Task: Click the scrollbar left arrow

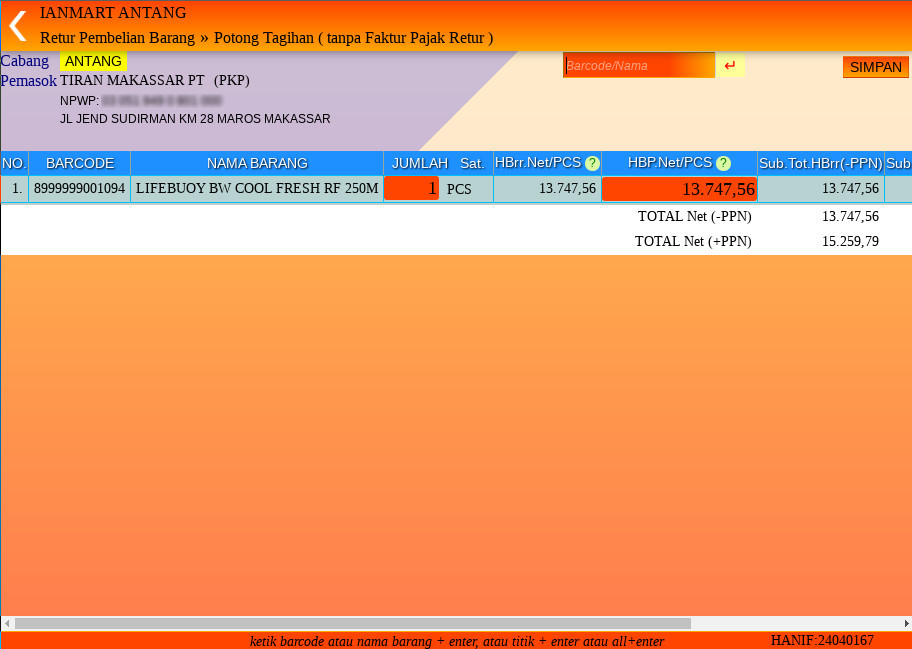Action: 7,623
